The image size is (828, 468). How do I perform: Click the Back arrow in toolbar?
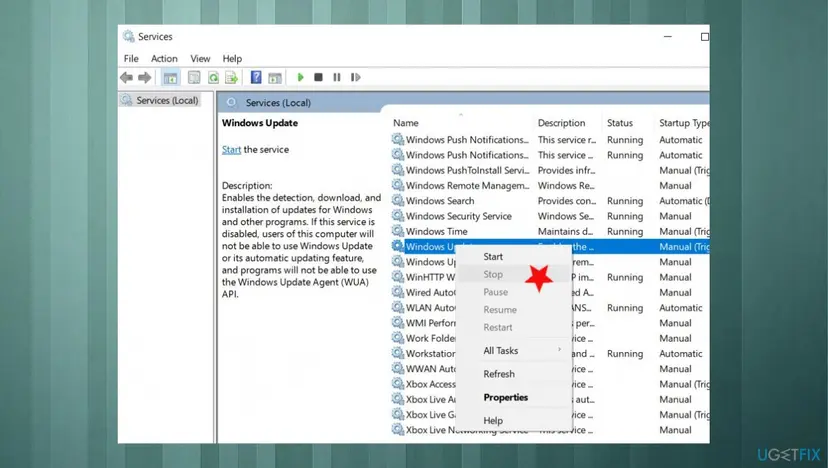(x=126, y=78)
